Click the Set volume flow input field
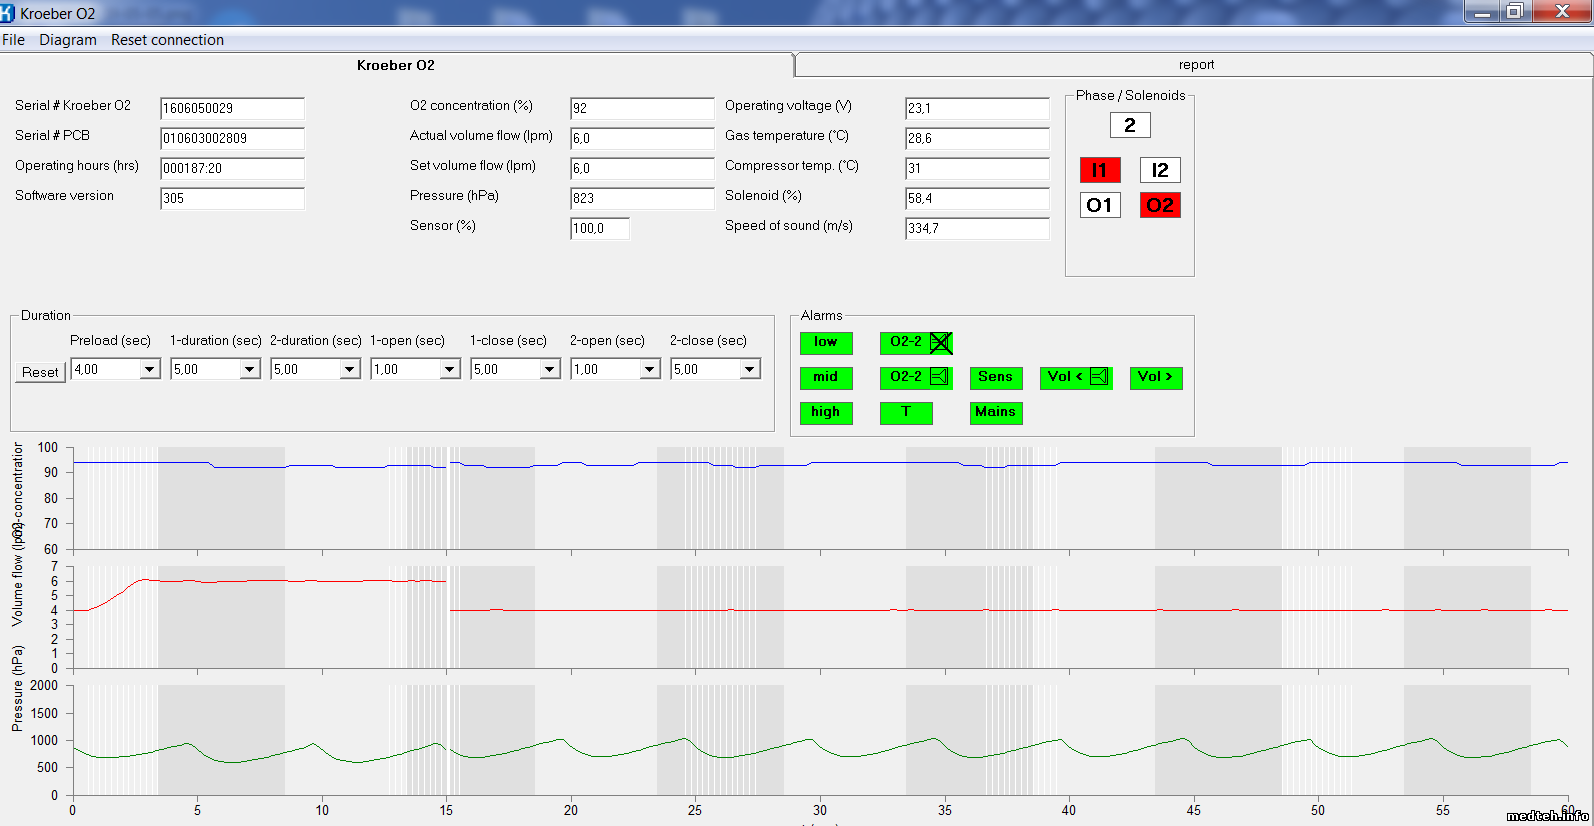This screenshot has width=1594, height=826. coord(641,168)
